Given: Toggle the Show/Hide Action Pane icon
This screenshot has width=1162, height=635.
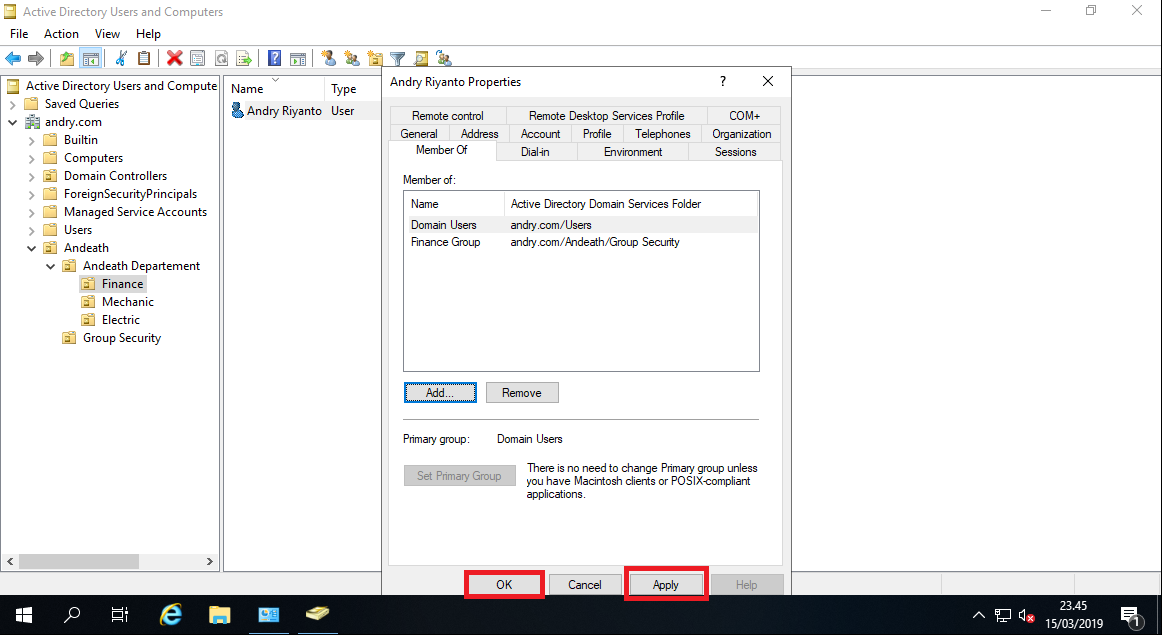Looking at the screenshot, I should 298,59.
